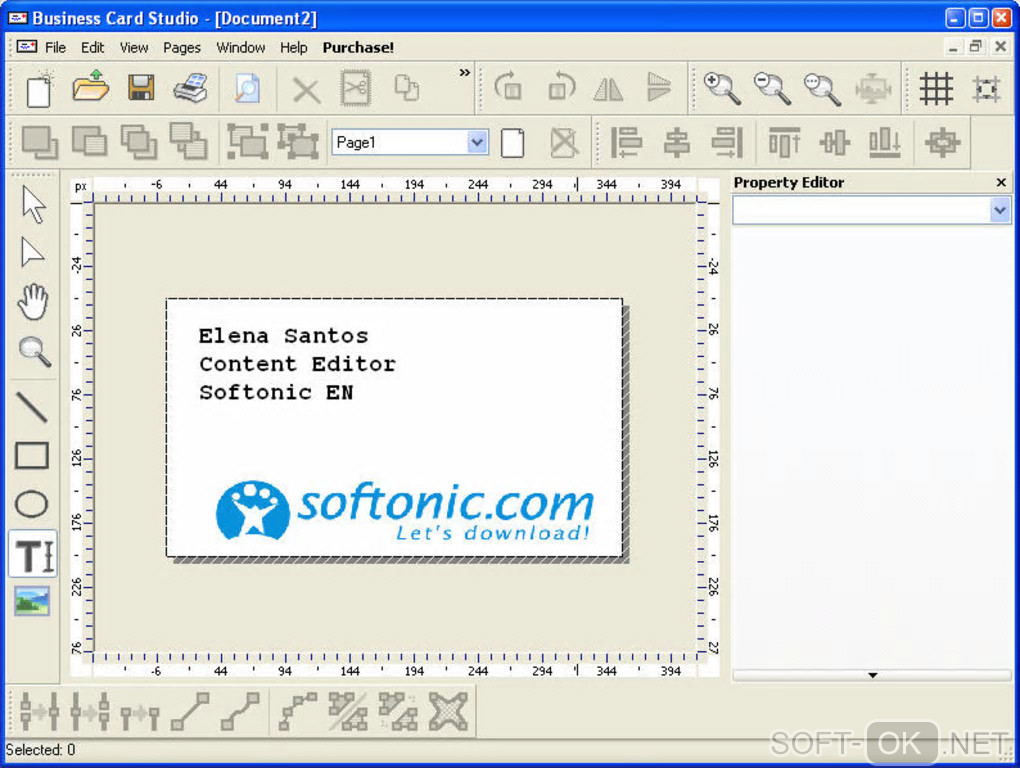Image resolution: width=1020 pixels, height=768 pixels.
Task: Delete the current page with crossed page icon
Action: click(x=563, y=143)
